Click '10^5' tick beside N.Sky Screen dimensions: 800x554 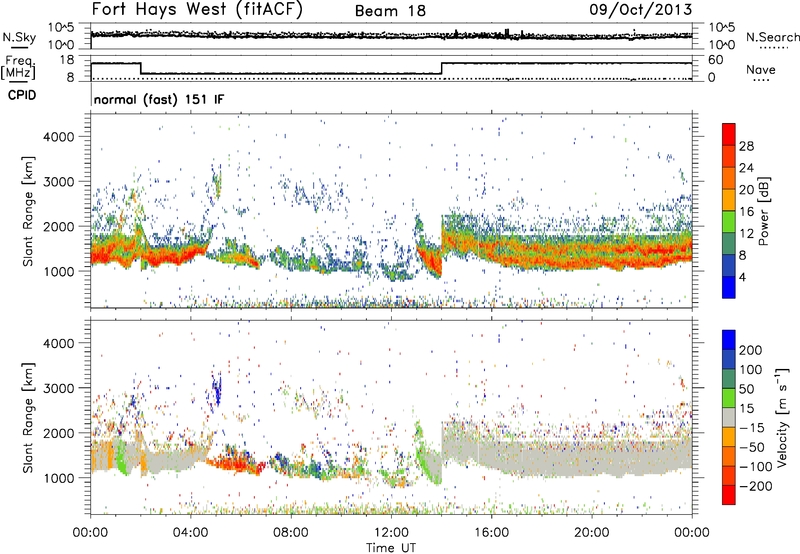[x=61, y=28]
